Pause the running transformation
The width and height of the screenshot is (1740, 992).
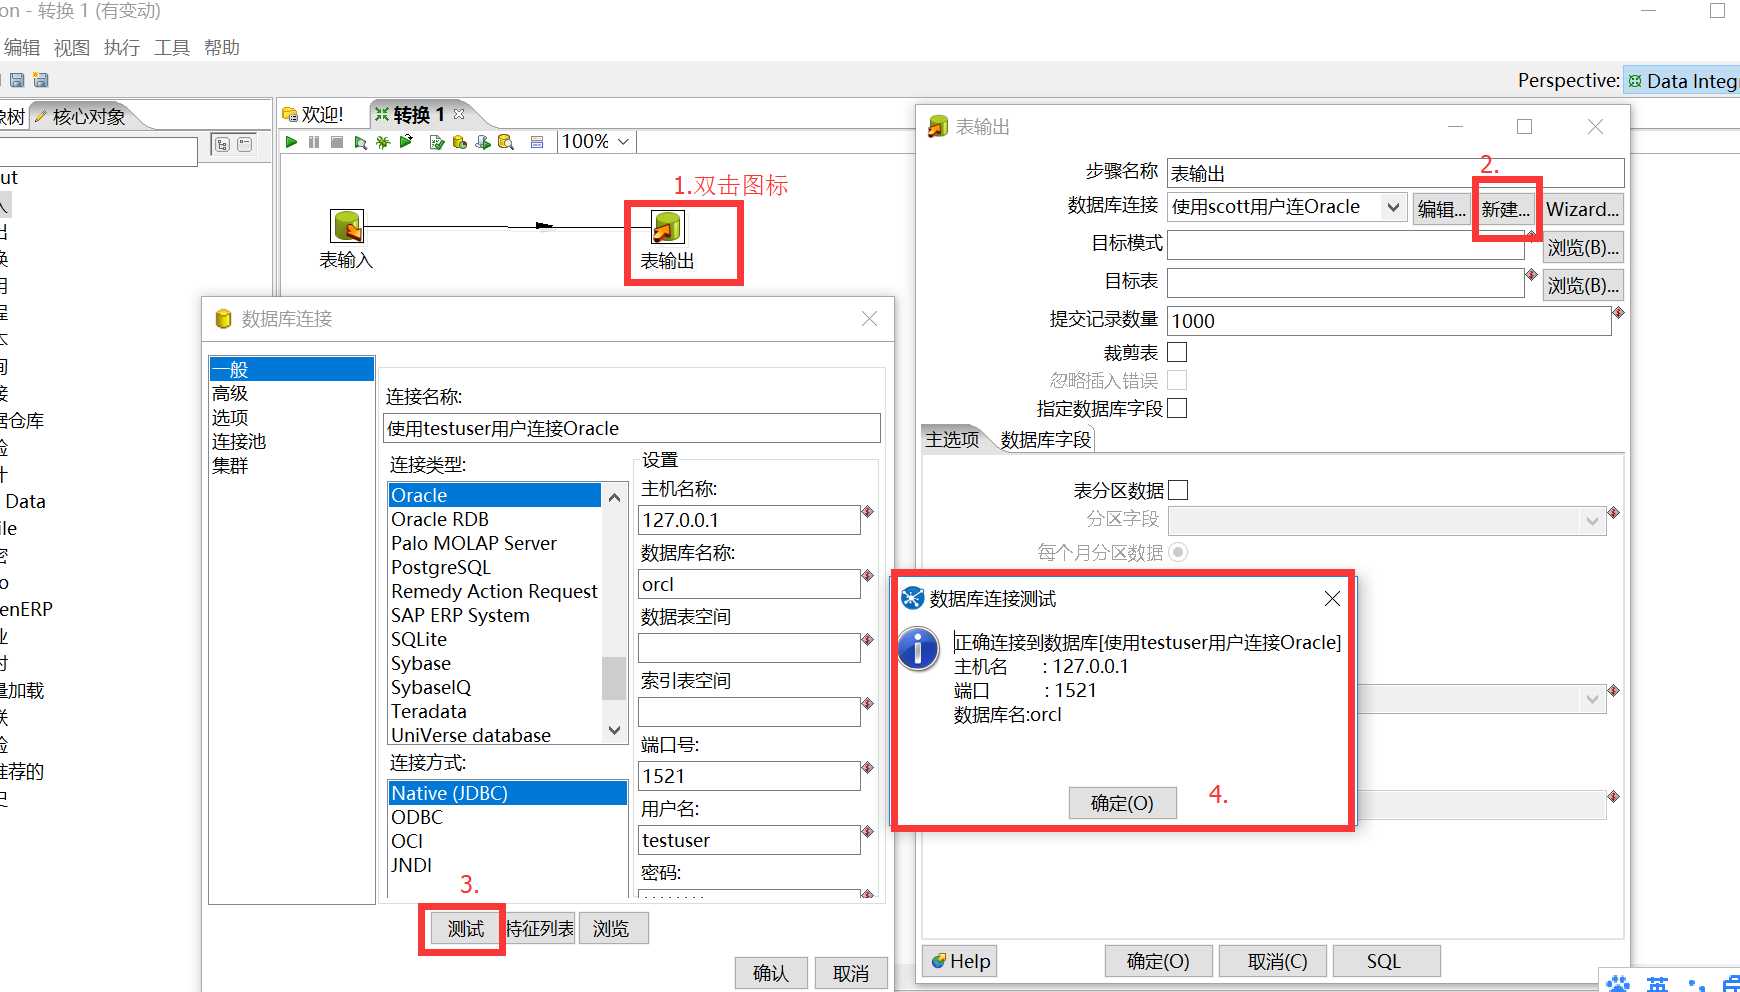point(314,142)
